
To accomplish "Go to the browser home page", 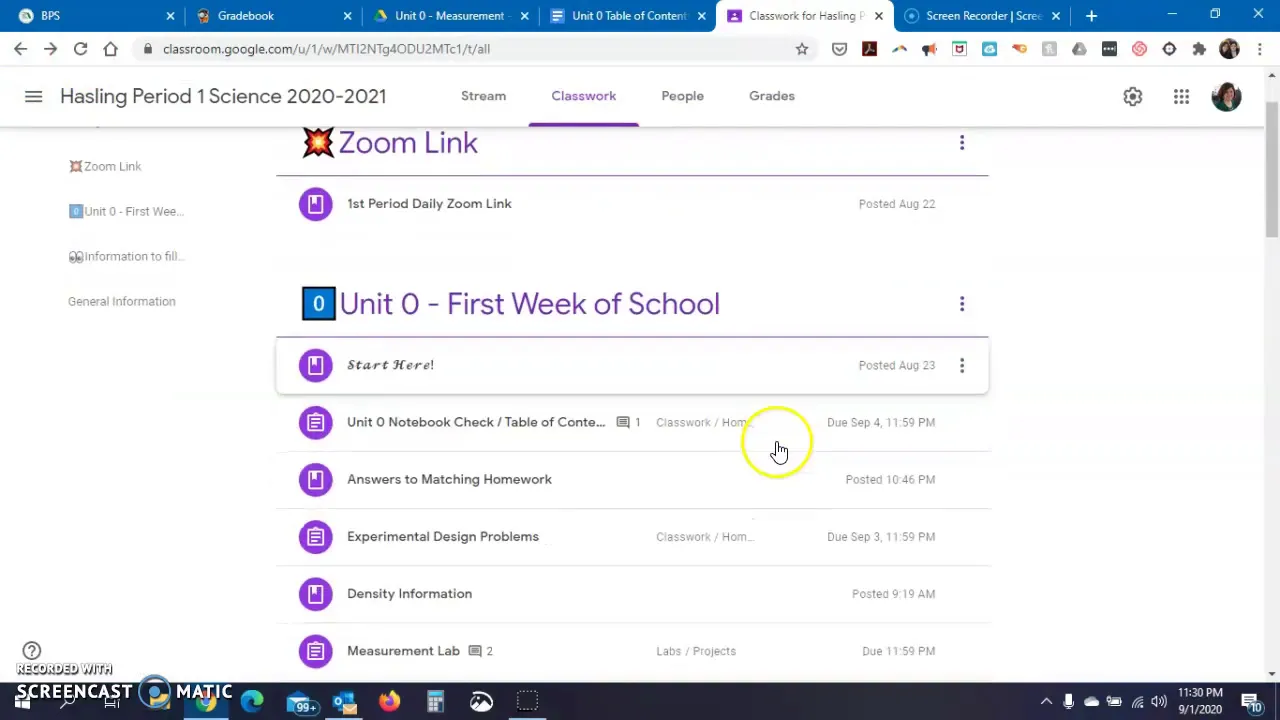I will coord(110,48).
